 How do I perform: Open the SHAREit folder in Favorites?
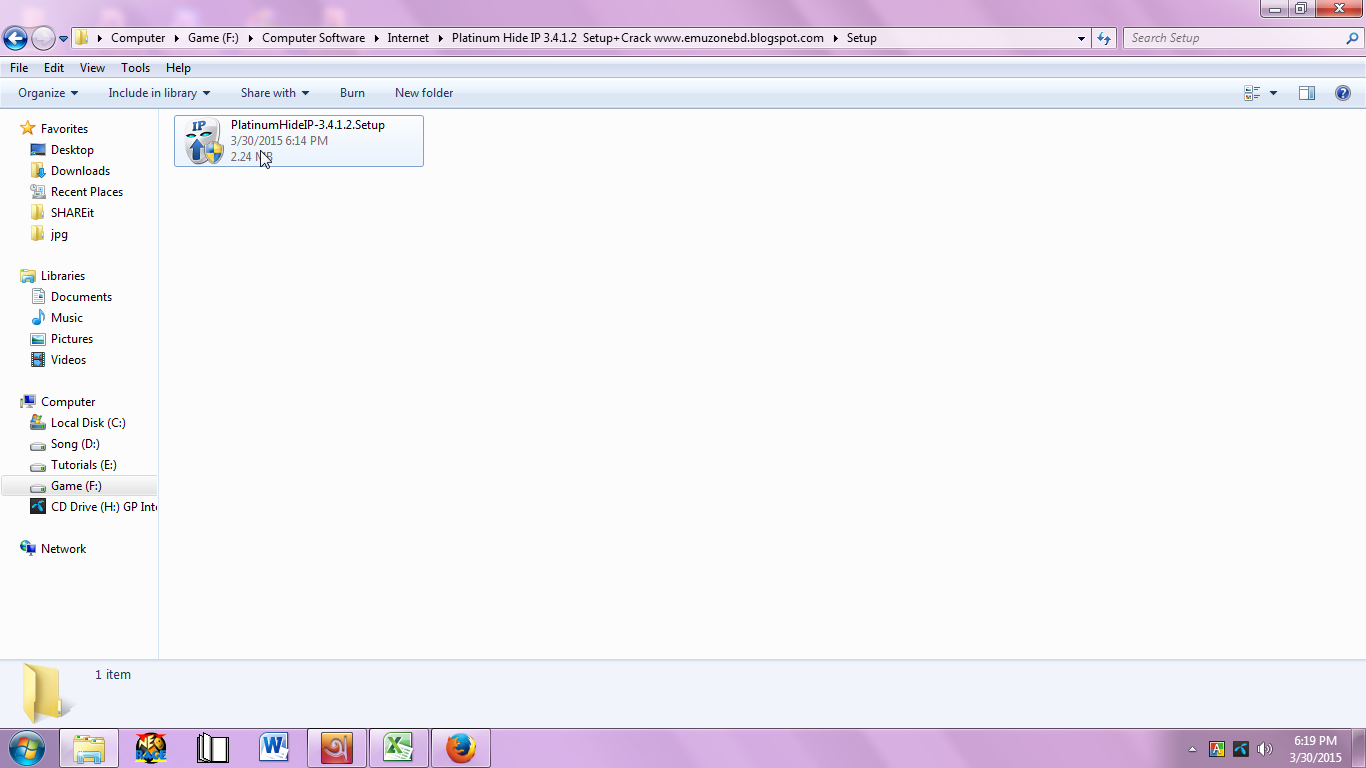pyautogui.click(x=72, y=213)
